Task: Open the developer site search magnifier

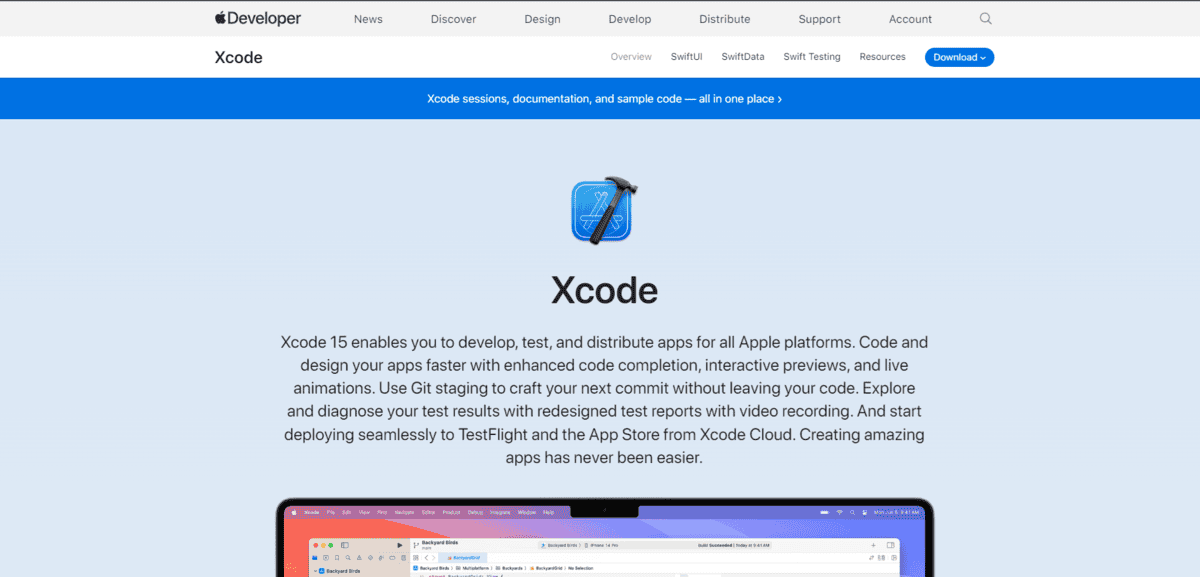Action: [986, 18]
